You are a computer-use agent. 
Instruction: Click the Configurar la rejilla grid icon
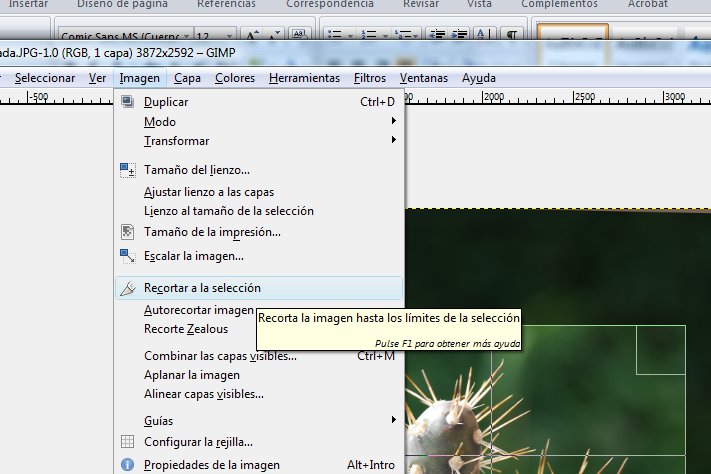(x=127, y=441)
